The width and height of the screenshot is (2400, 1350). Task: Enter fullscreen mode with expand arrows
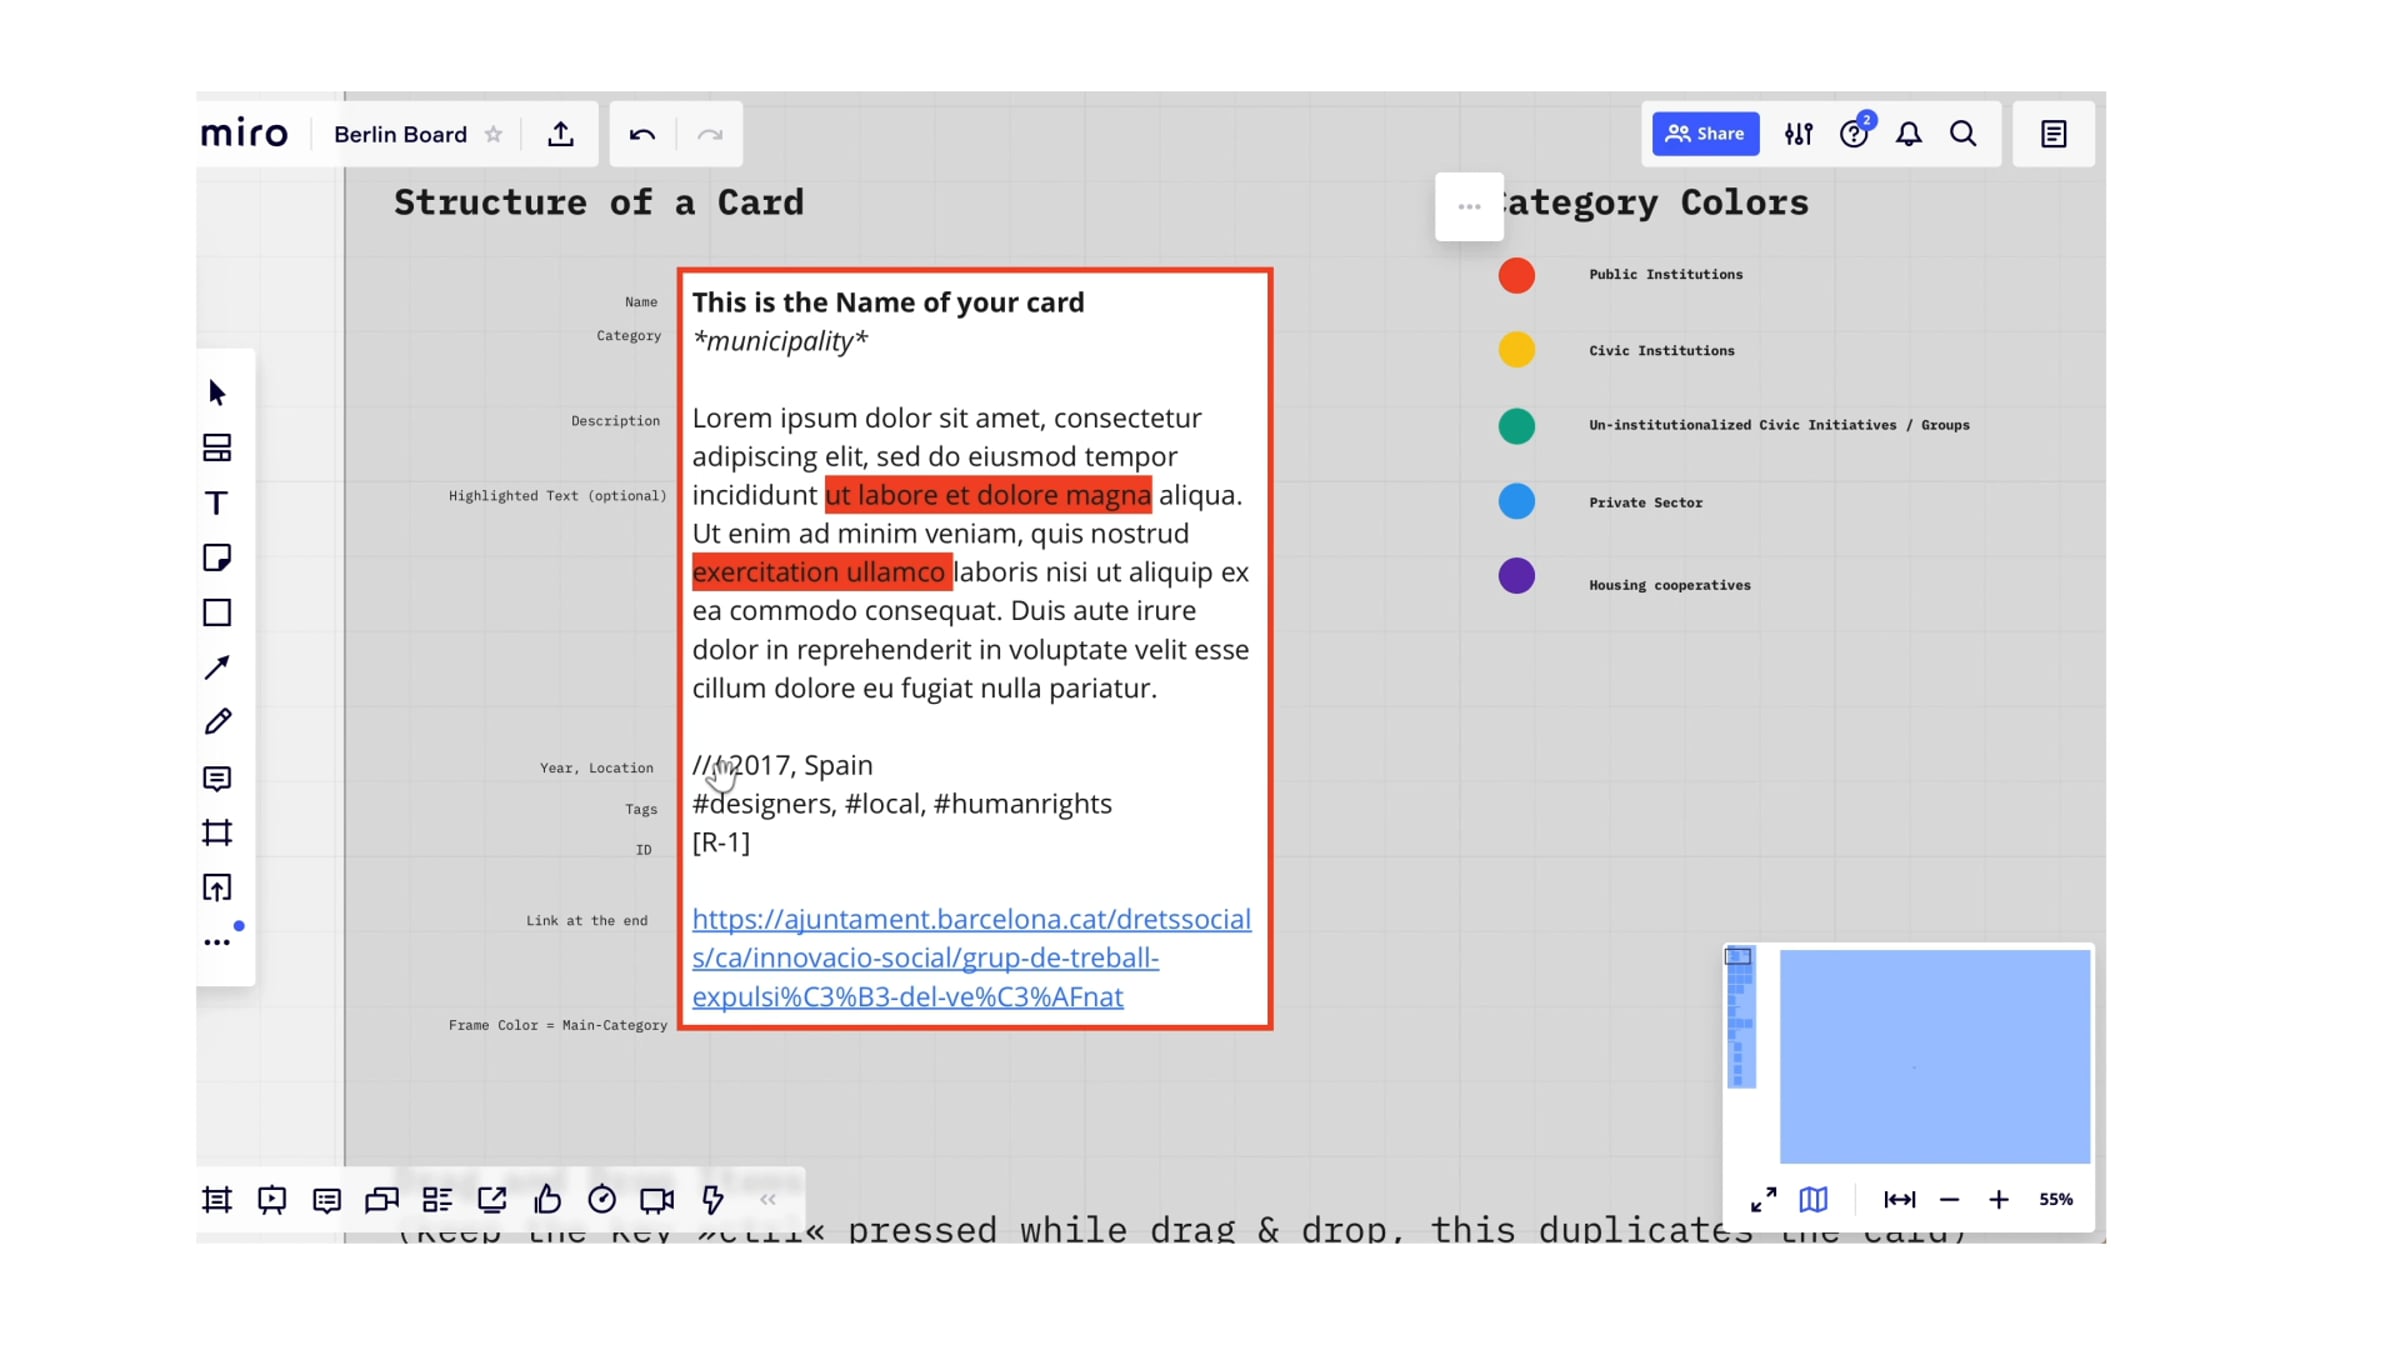1763,1199
